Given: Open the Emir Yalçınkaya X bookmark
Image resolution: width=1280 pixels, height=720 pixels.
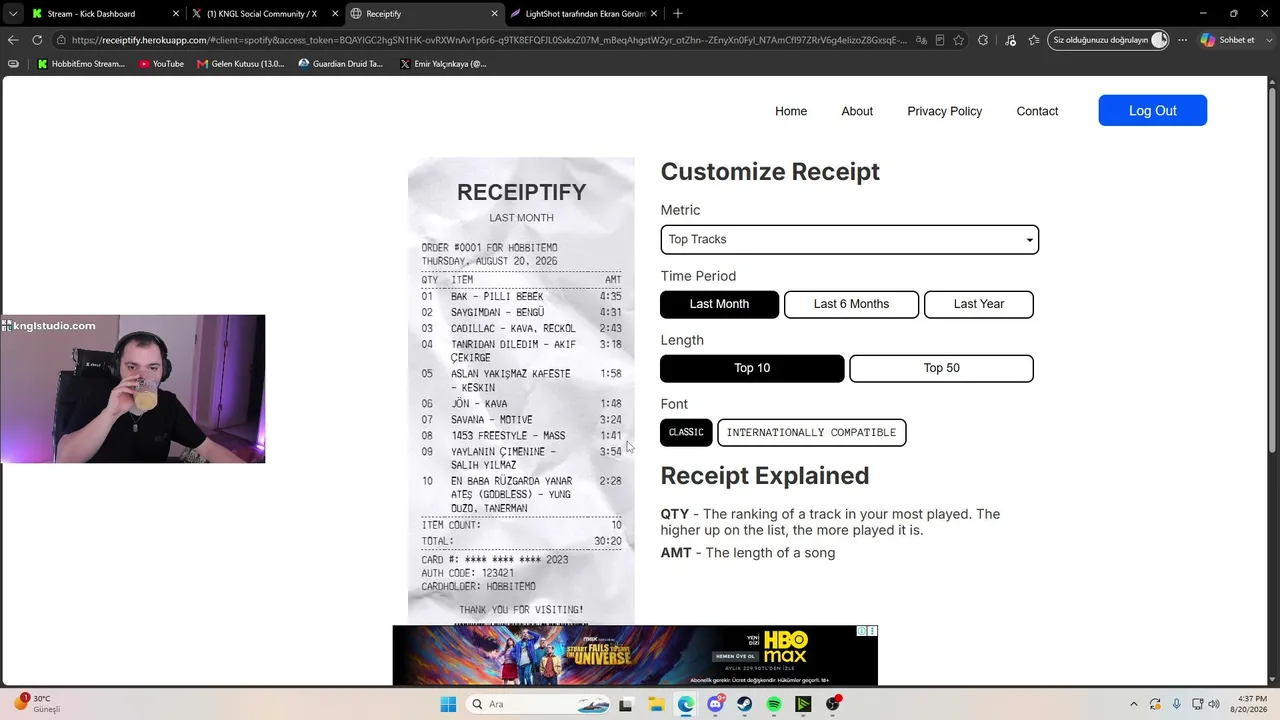Looking at the screenshot, I should click(x=443, y=64).
